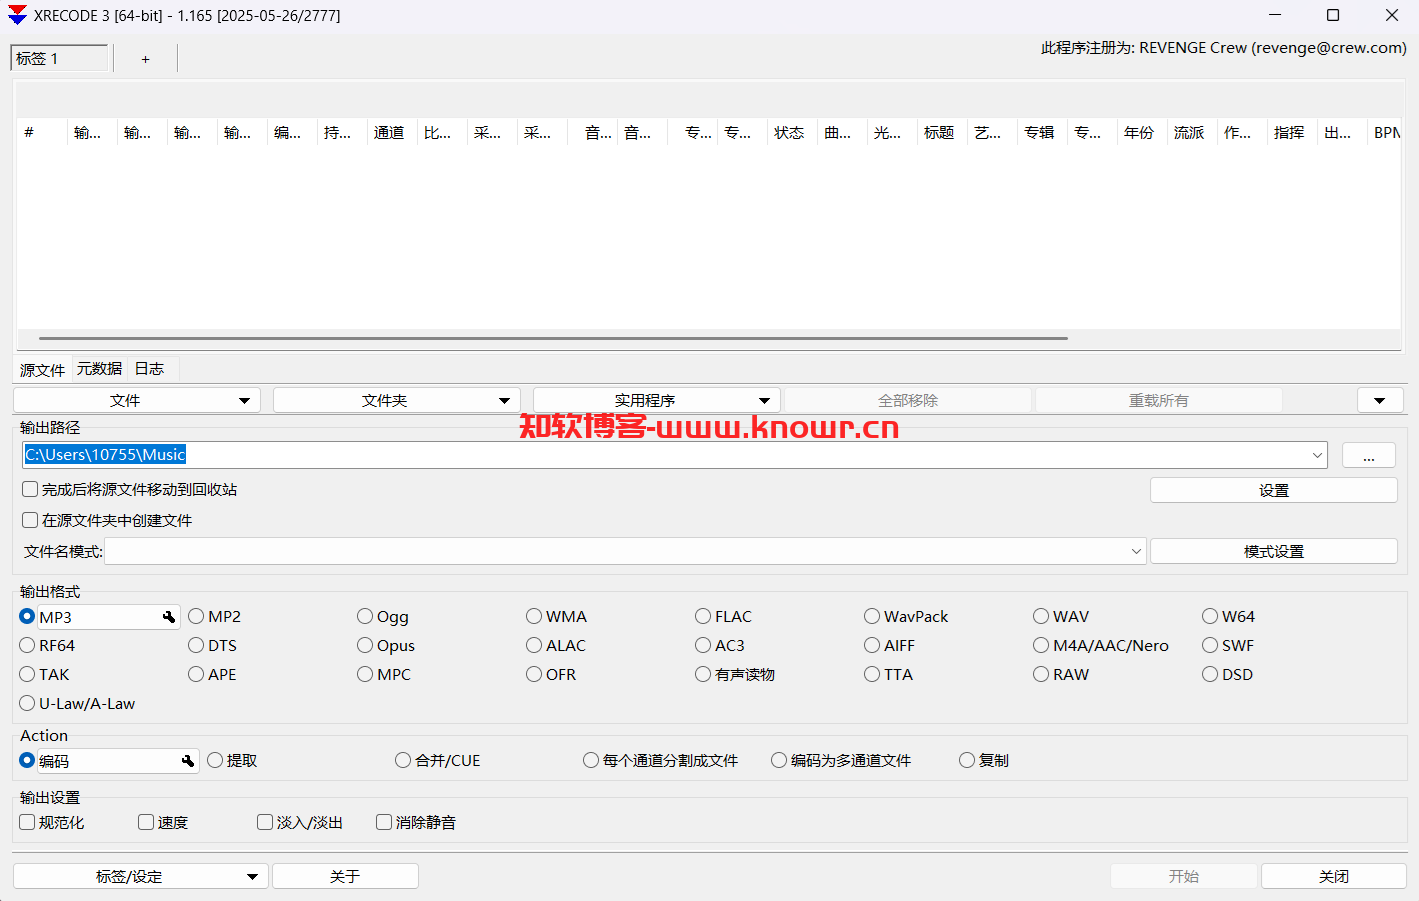Add a new tab with the + button
Screen dimensions: 1419x901
point(145,59)
